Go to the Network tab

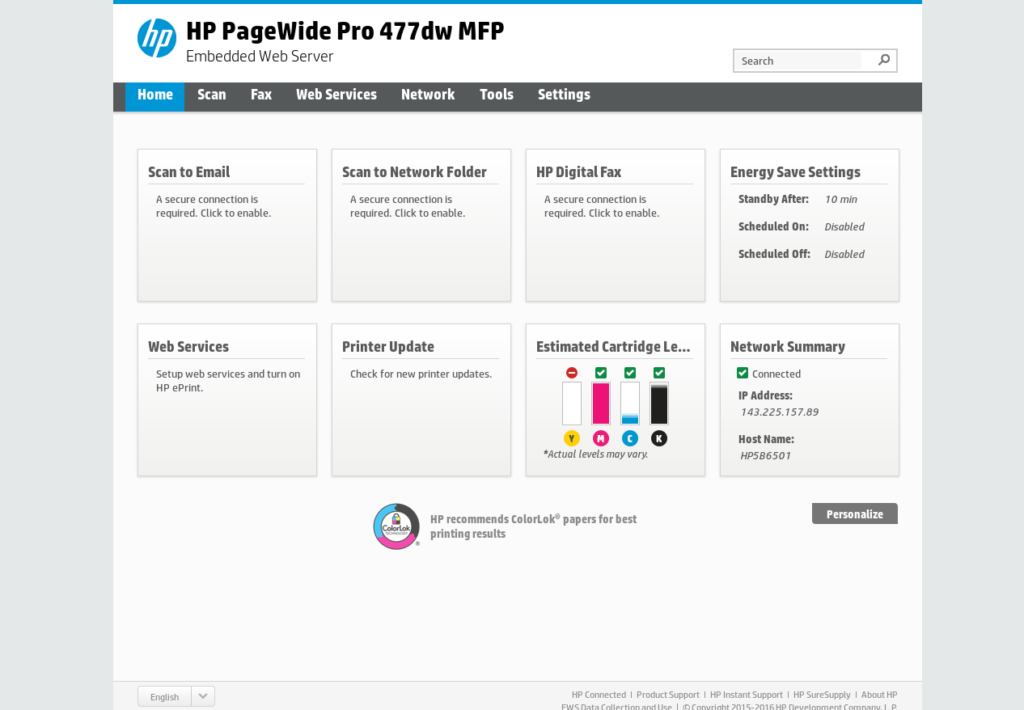428,95
